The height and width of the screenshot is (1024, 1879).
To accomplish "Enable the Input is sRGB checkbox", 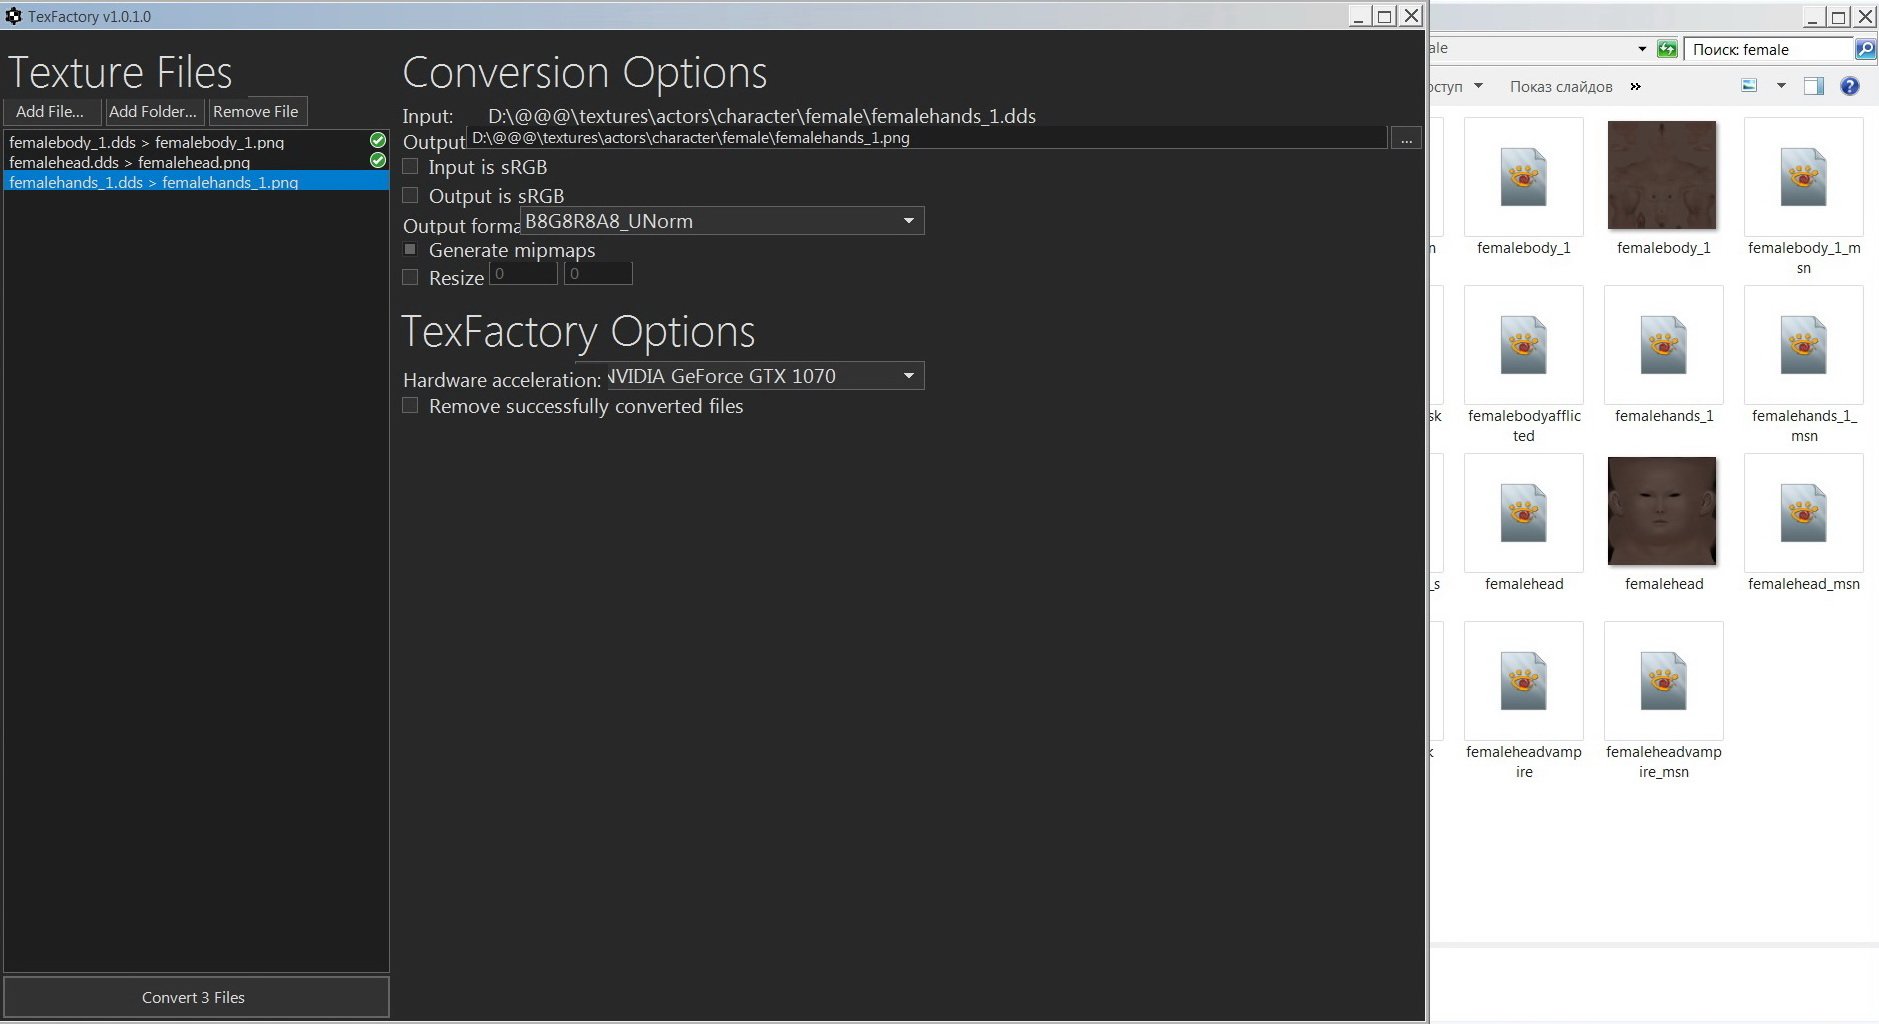I will click(410, 167).
